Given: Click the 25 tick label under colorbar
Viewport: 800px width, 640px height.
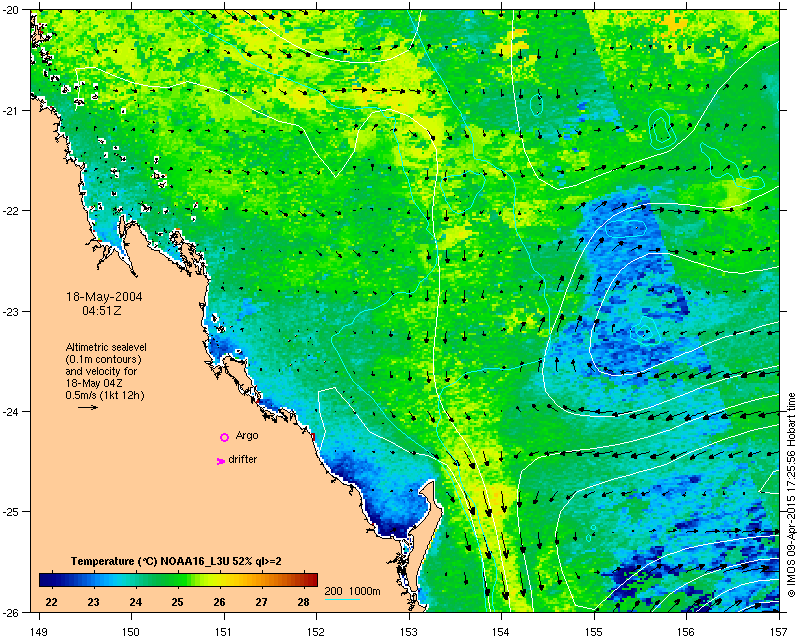Looking at the screenshot, I should (x=177, y=602).
